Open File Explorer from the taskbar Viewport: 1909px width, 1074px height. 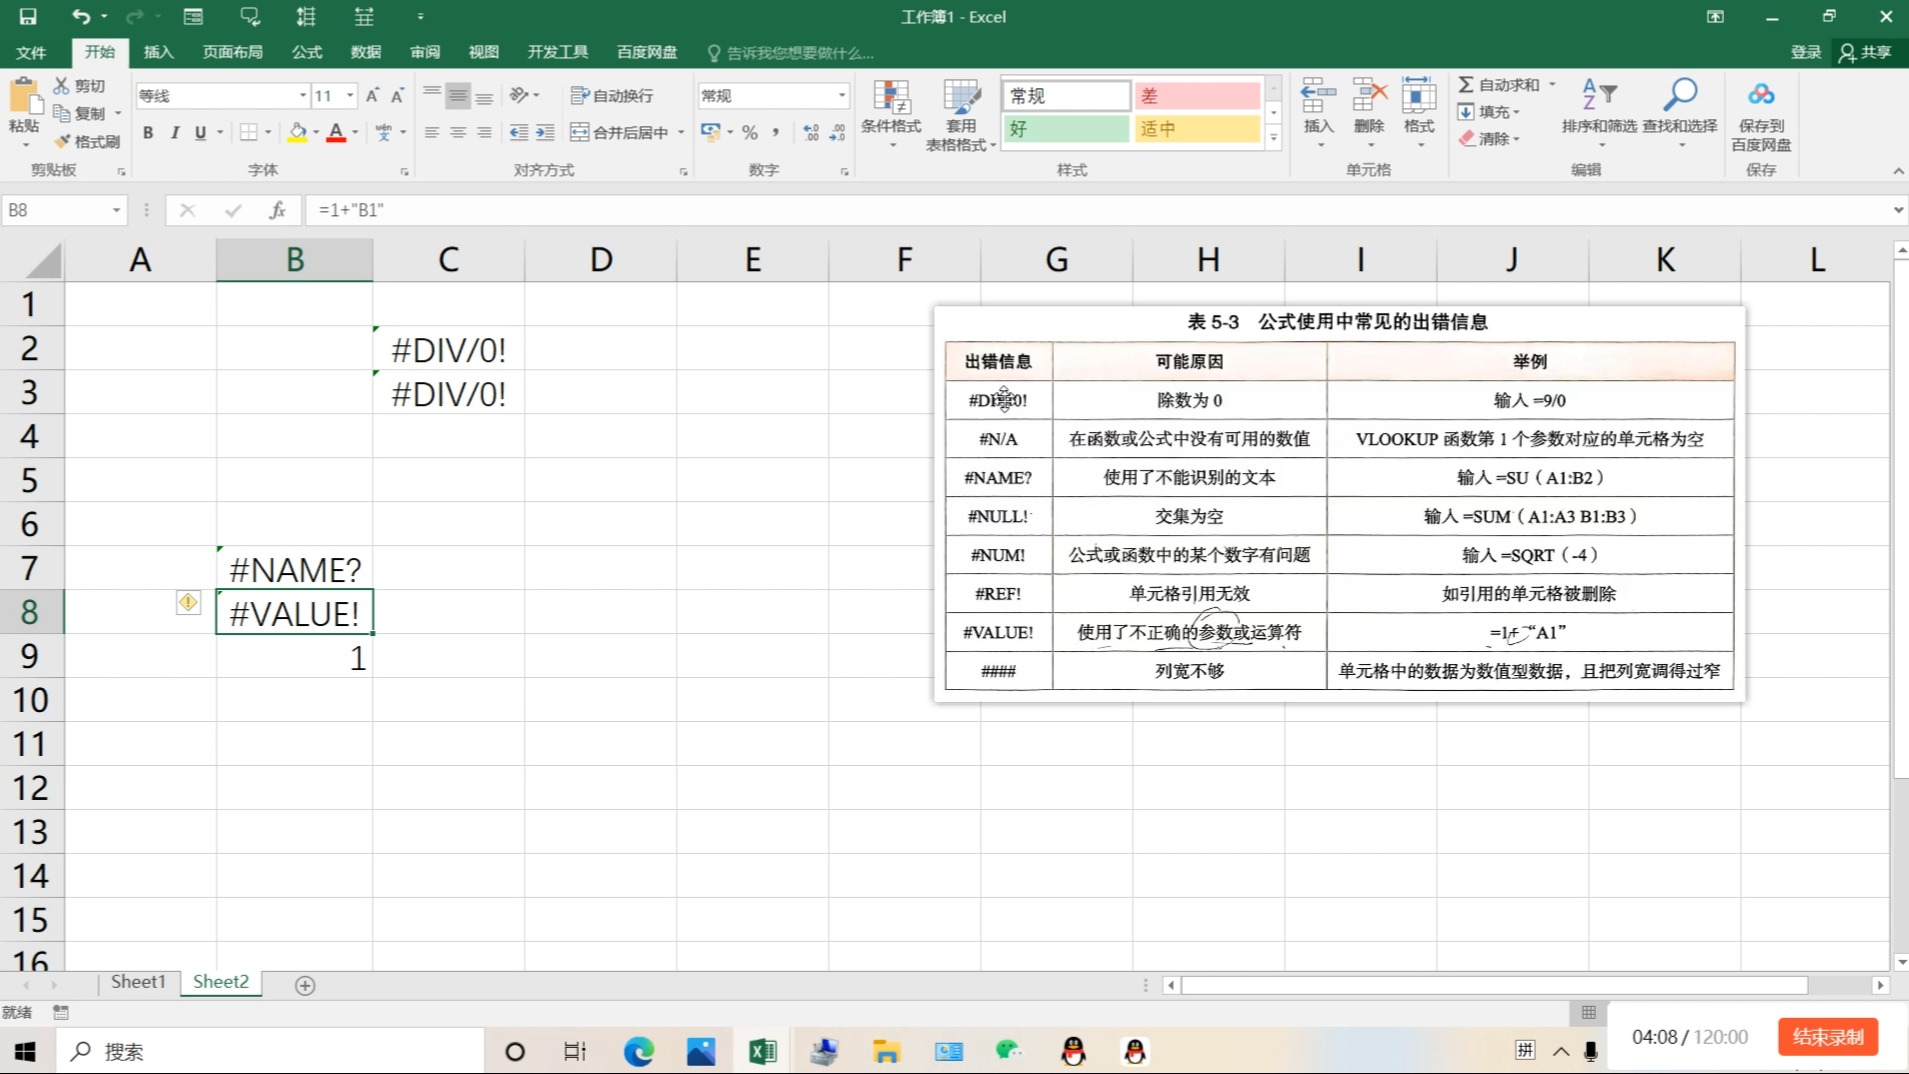886,1051
